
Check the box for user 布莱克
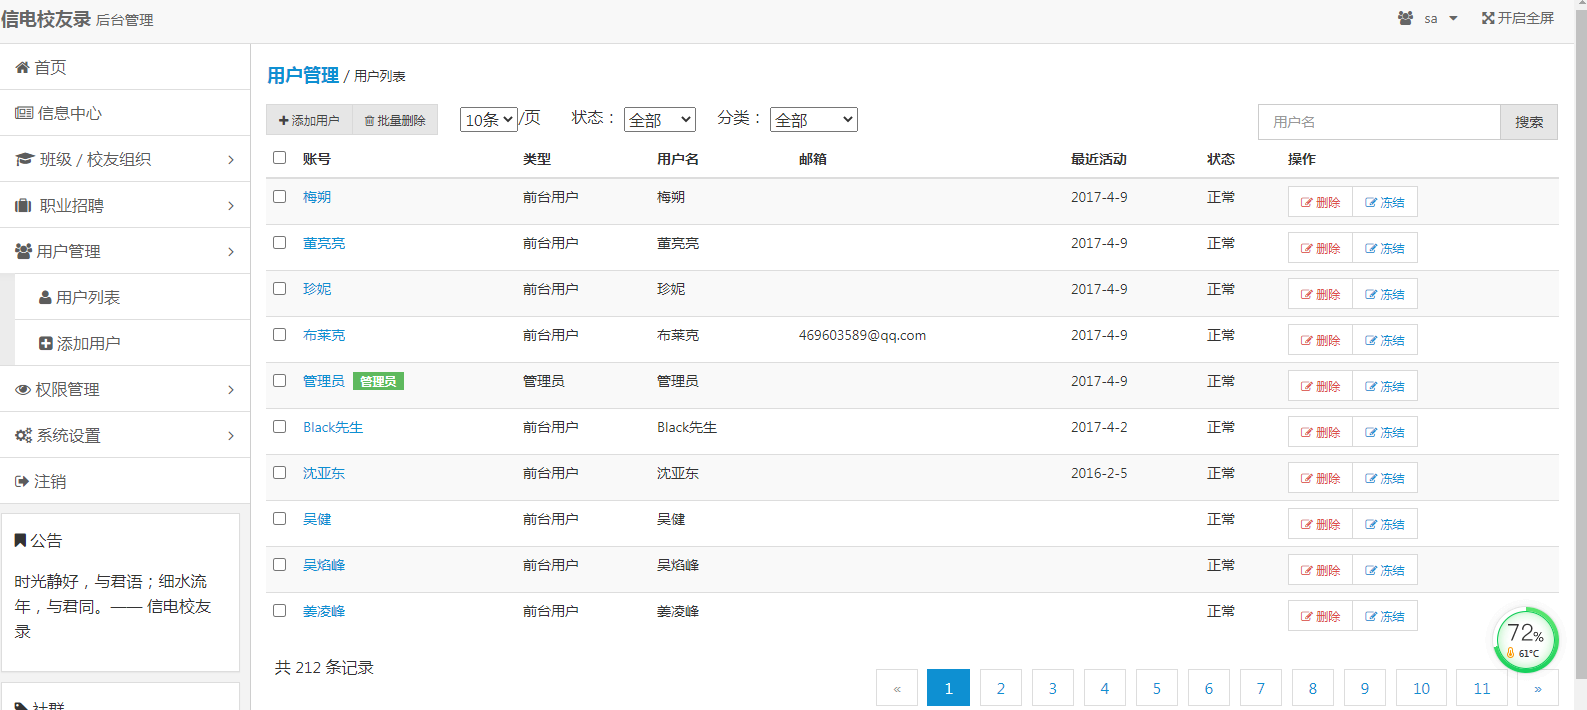coord(280,335)
